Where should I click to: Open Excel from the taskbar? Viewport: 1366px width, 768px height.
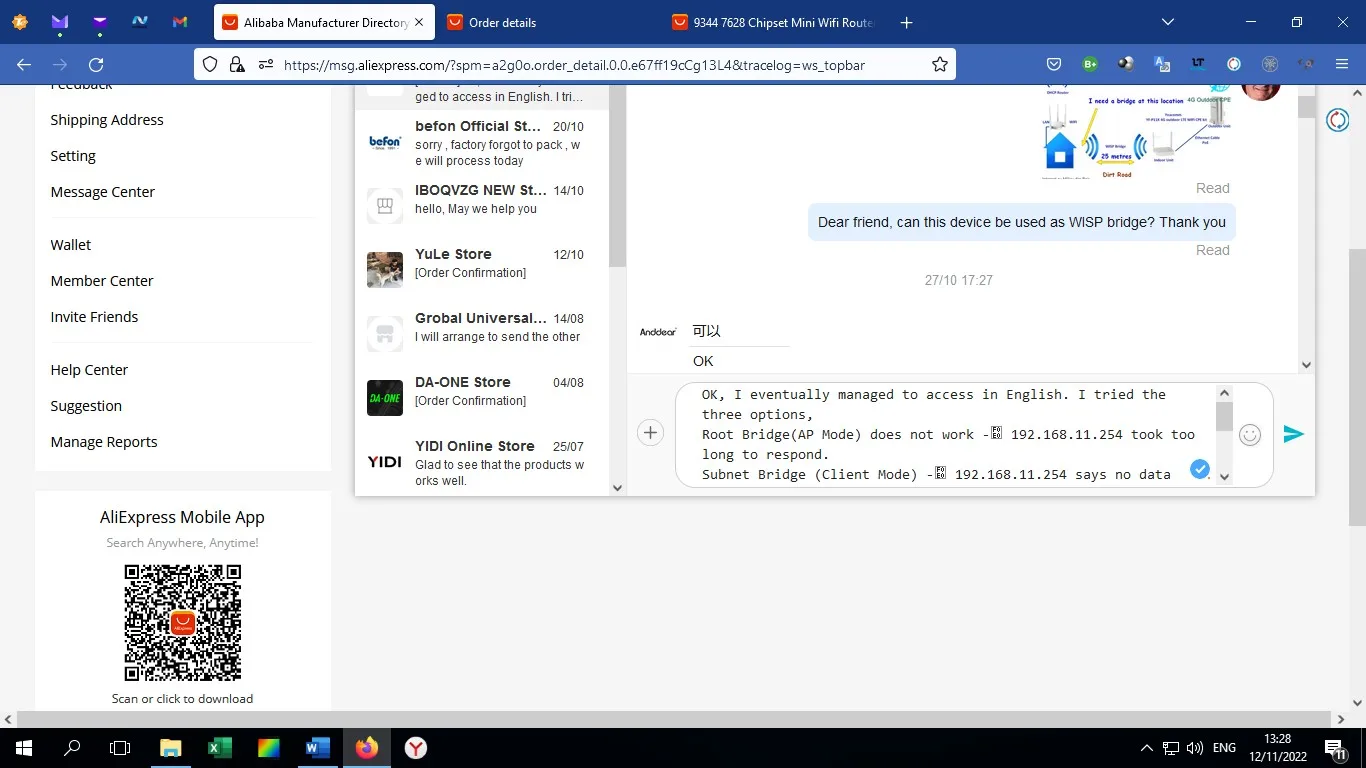219,748
